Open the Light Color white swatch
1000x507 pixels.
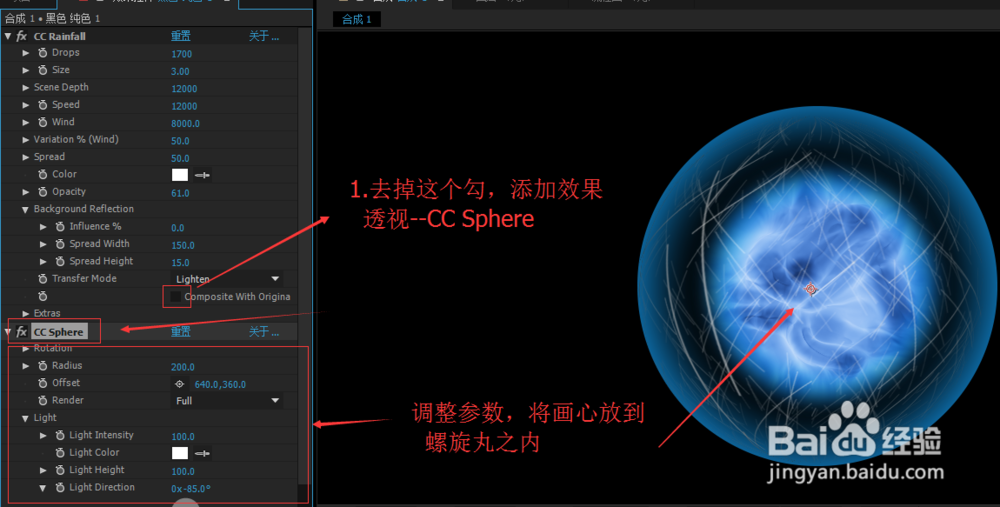click(x=180, y=453)
